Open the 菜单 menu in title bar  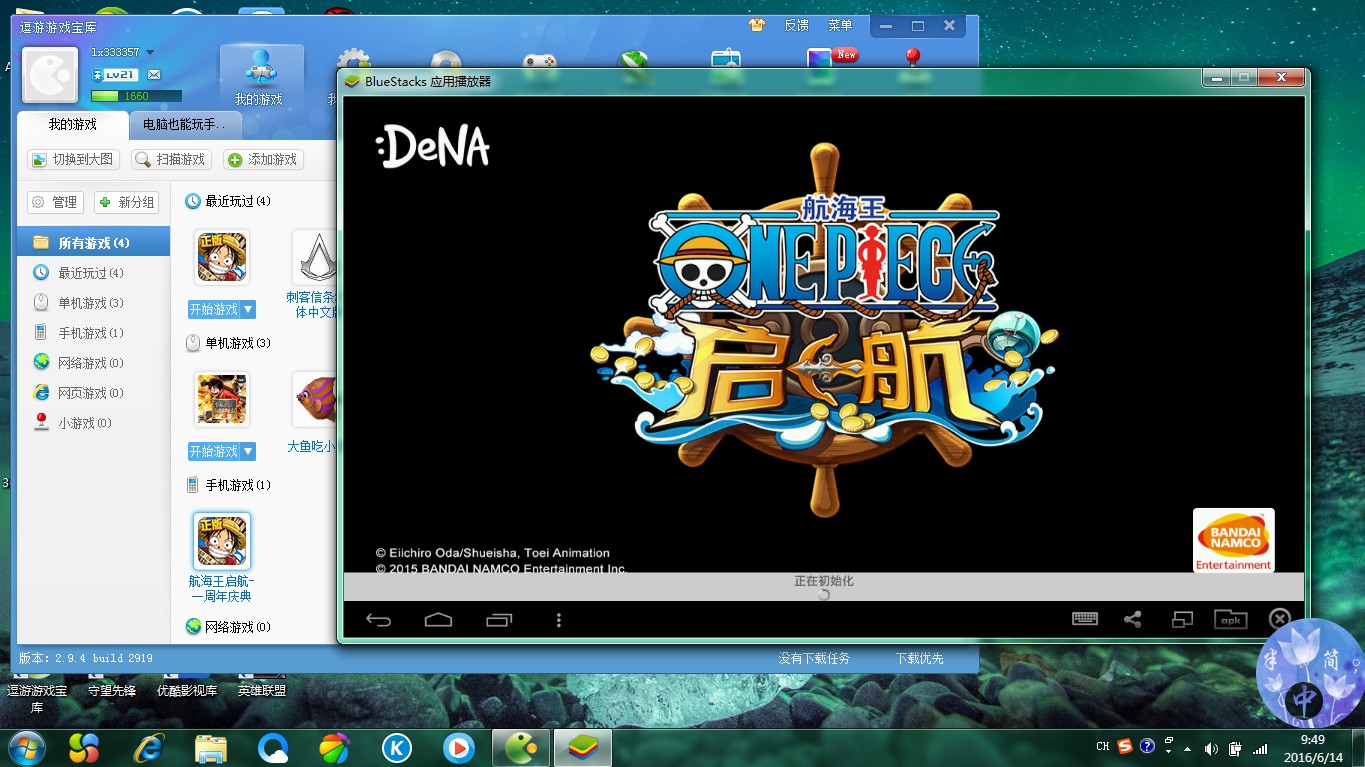tap(840, 25)
